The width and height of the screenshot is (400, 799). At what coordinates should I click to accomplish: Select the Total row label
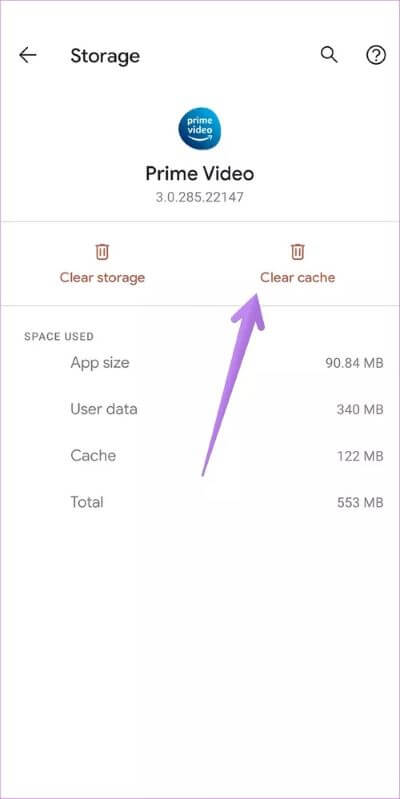[87, 502]
